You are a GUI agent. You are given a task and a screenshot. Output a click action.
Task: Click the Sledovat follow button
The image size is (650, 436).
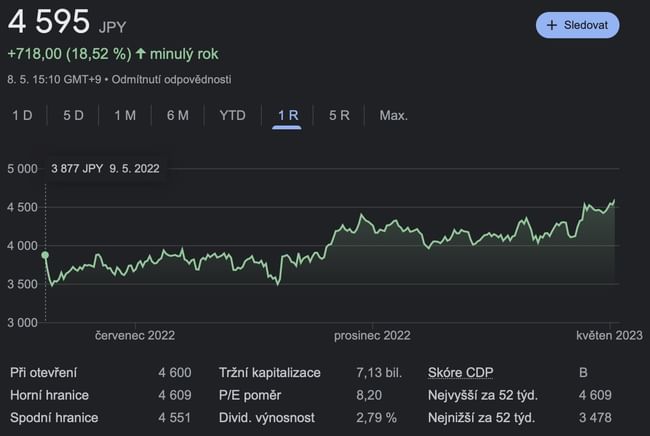[x=577, y=25]
